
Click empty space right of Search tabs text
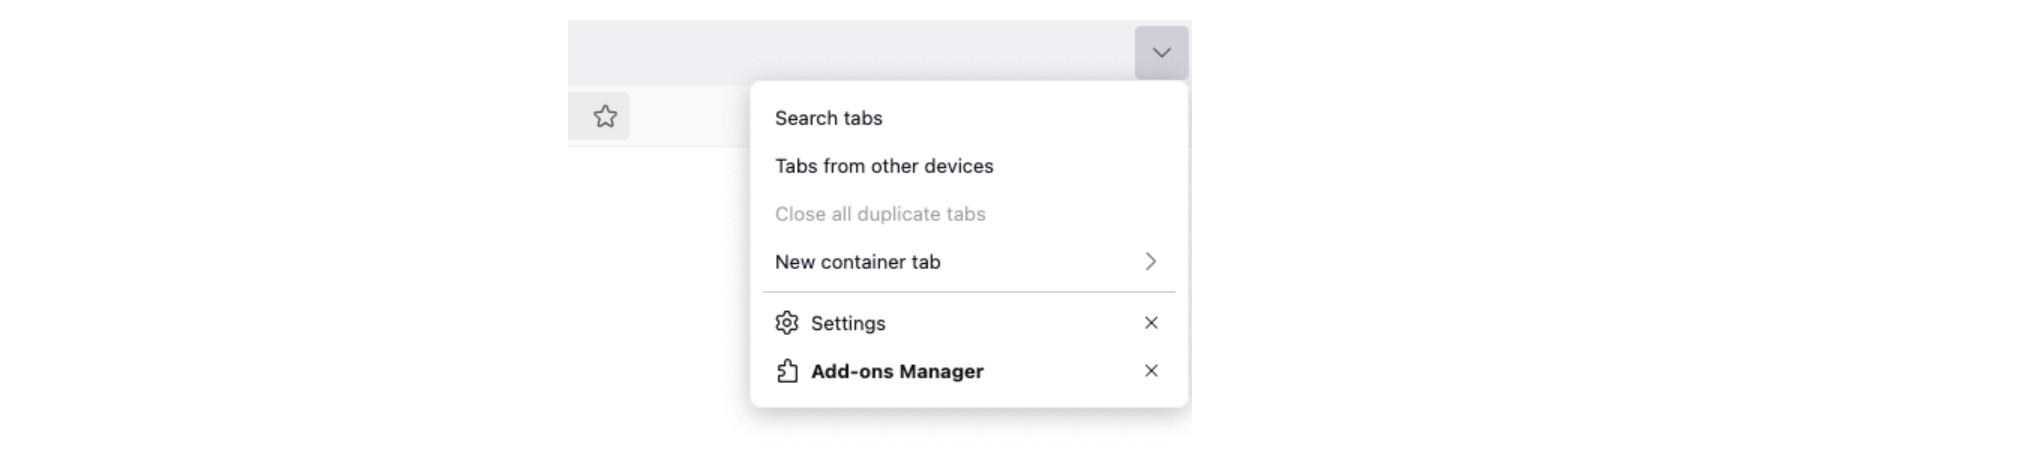(x=1030, y=118)
